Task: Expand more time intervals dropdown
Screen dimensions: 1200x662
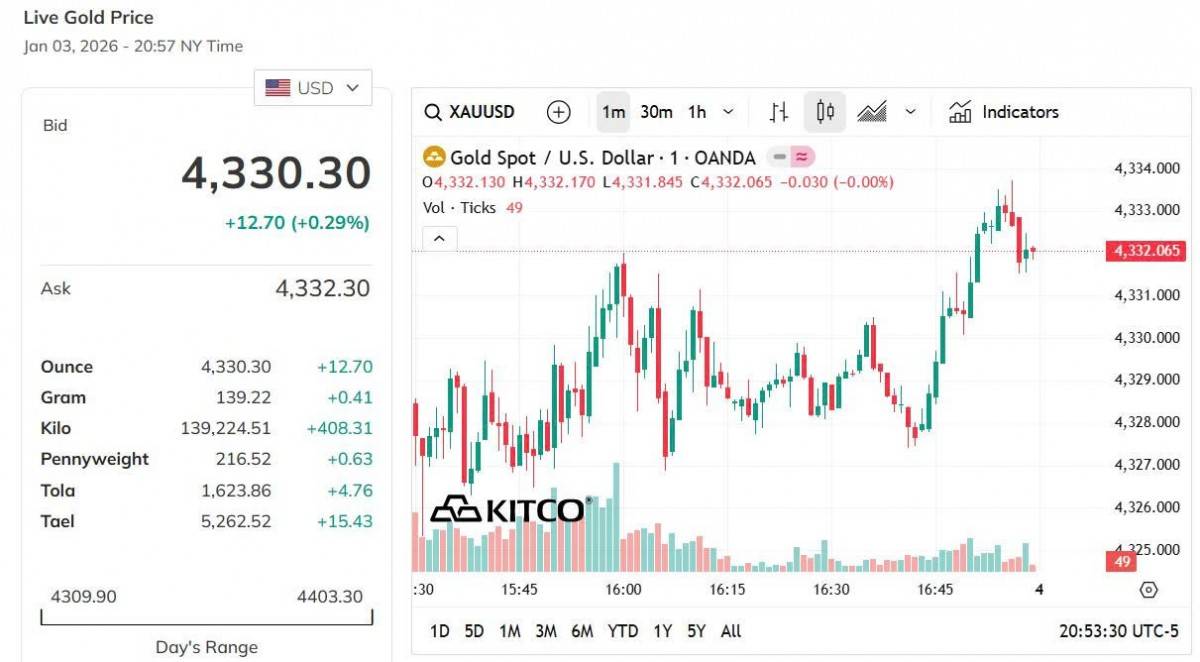Action: (x=728, y=112)
